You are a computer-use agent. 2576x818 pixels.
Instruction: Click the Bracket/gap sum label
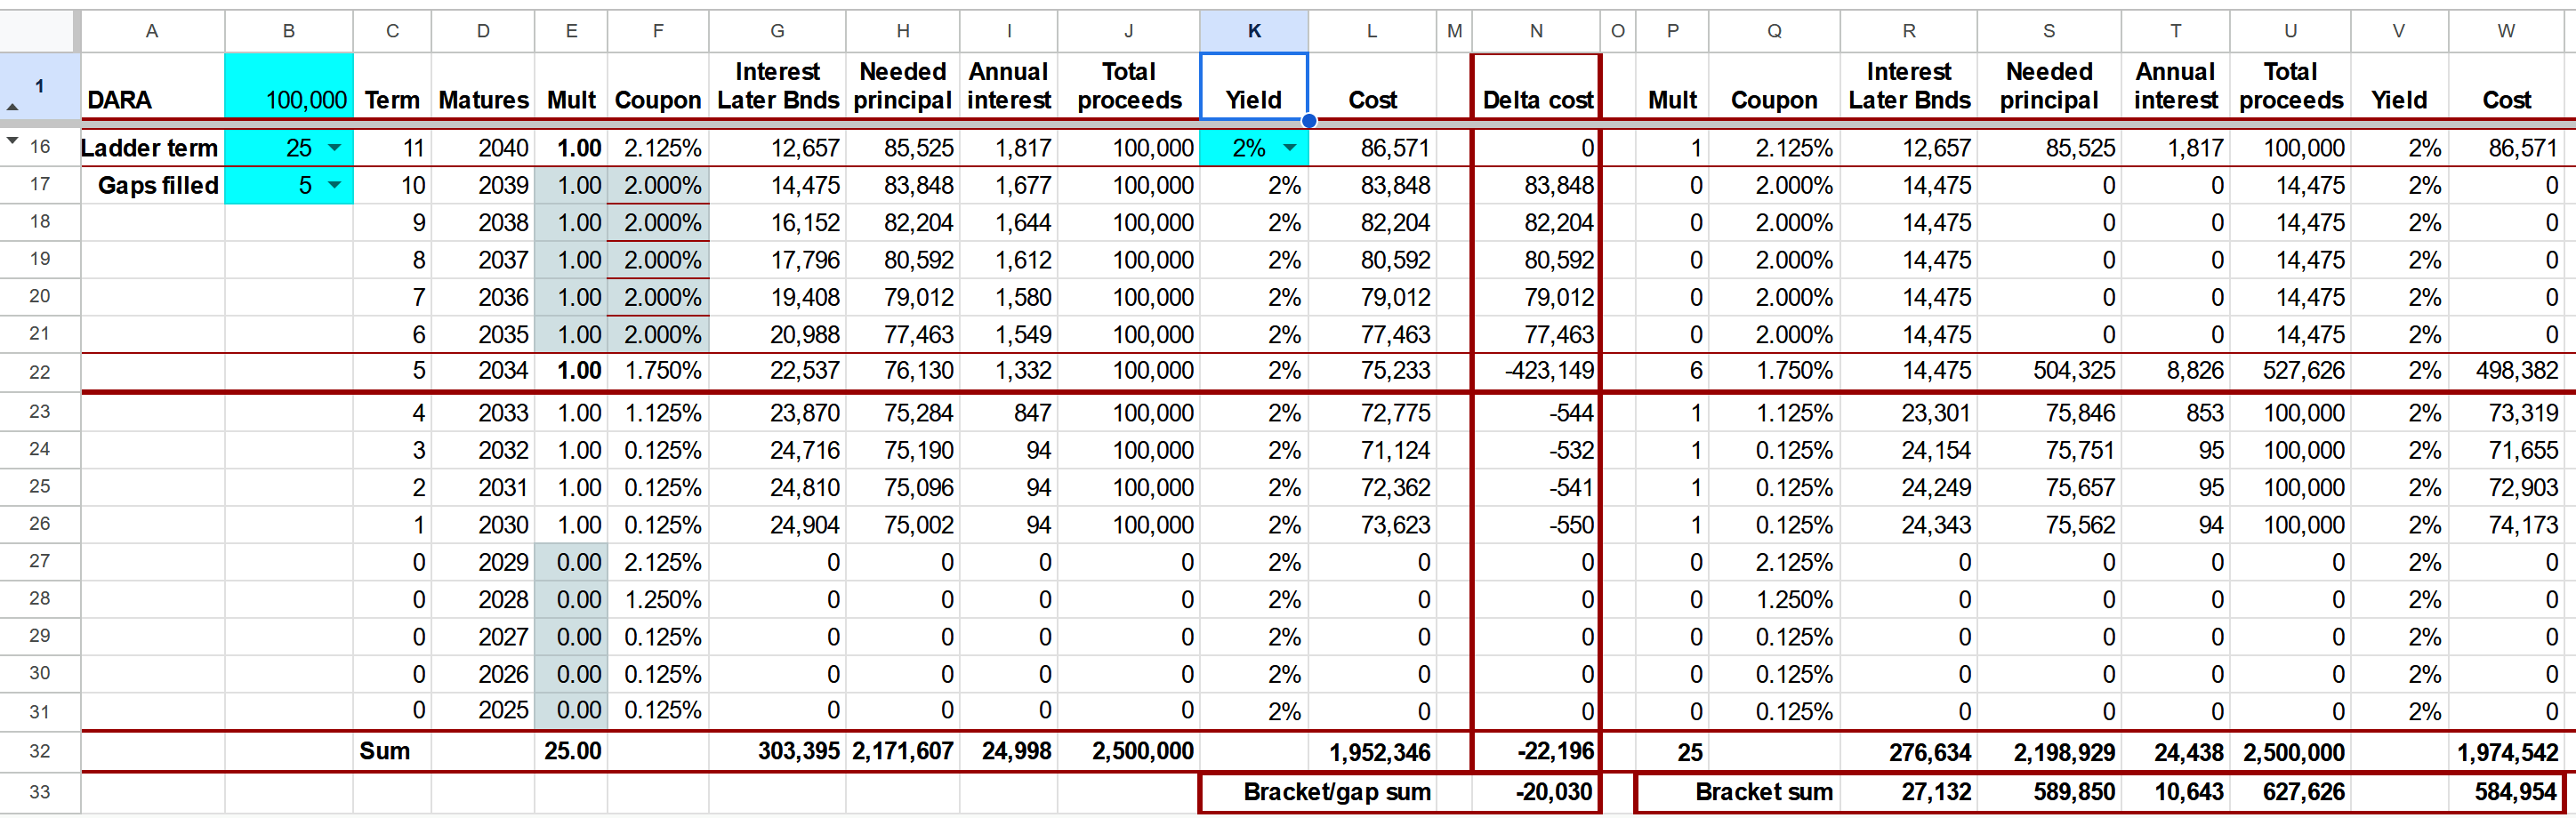click(x=1336, y=792)
